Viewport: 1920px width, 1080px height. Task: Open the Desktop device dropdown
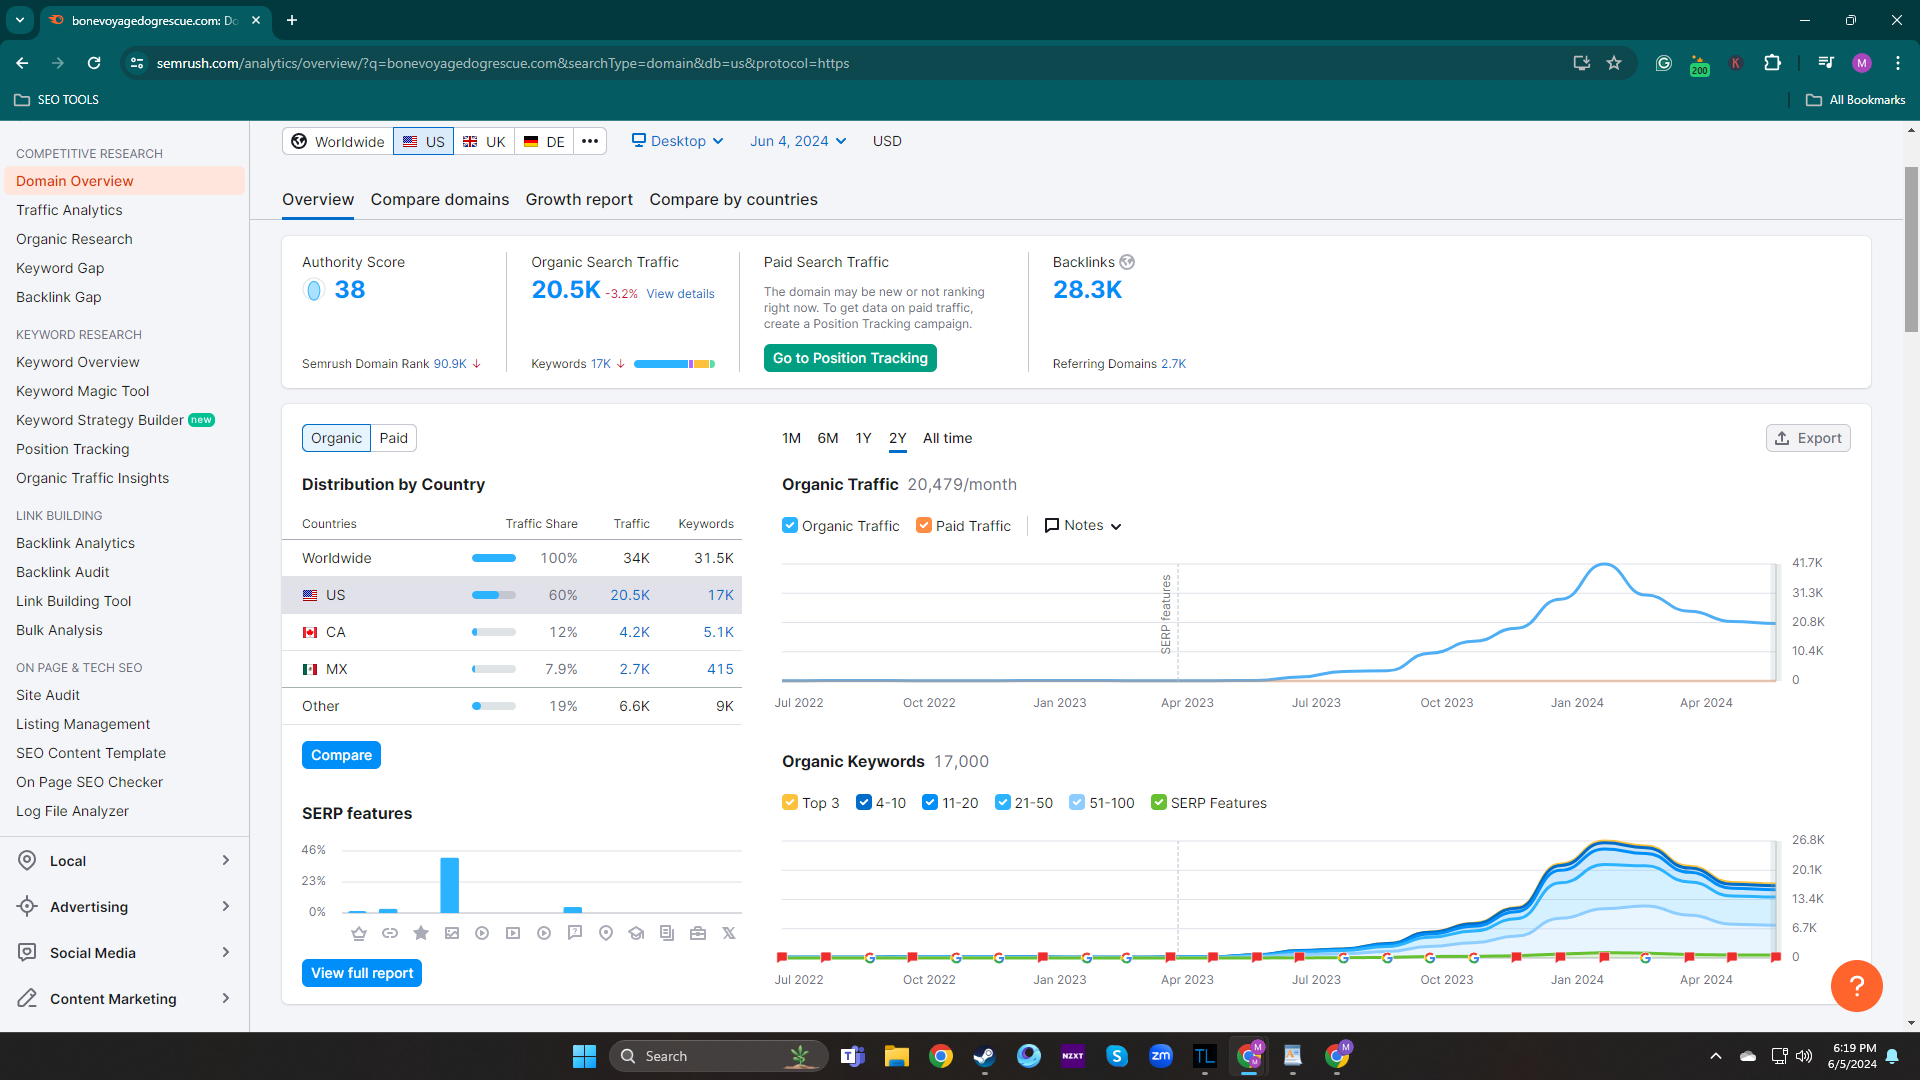point(678,141)
